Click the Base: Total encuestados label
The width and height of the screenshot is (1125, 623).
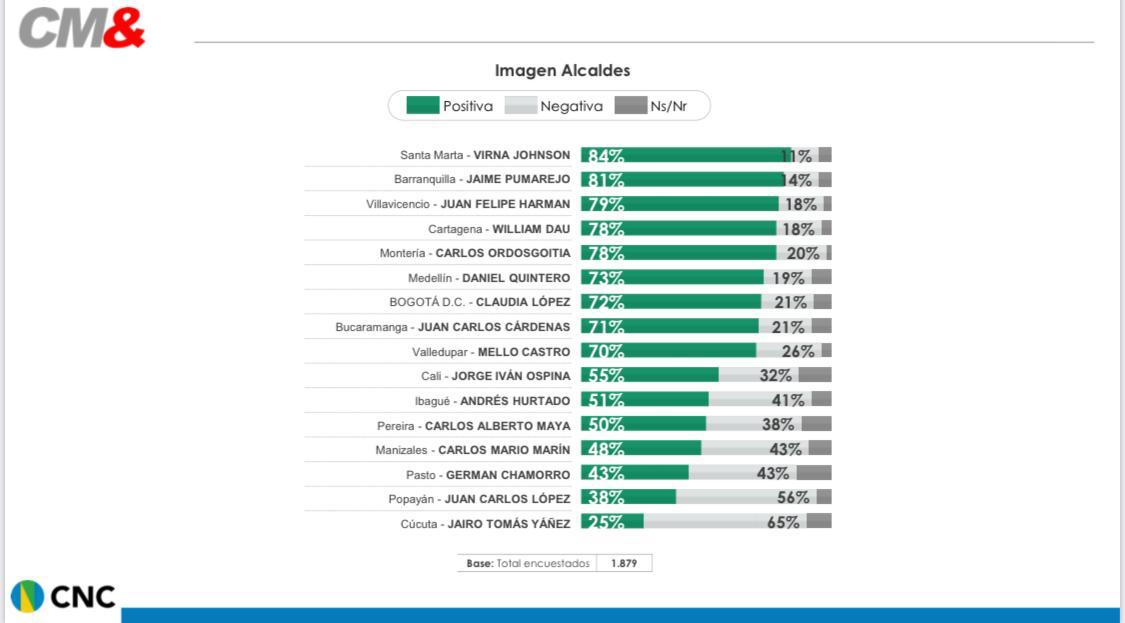(x=528, y=563)
